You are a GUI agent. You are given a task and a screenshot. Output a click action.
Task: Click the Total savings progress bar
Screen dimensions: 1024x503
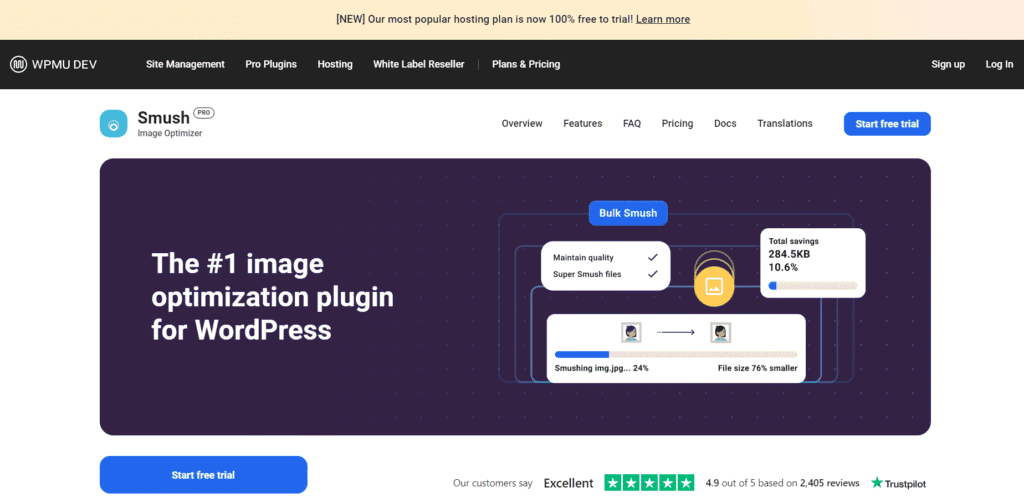812,285
